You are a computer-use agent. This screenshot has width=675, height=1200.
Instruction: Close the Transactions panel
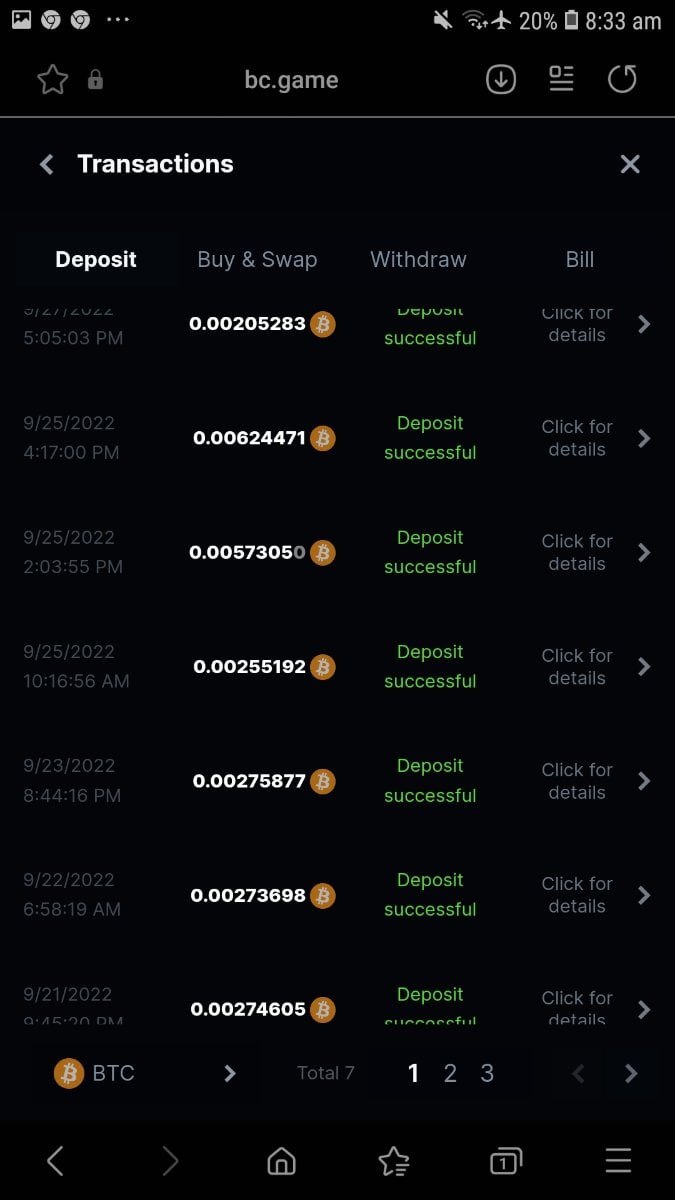[630, 164]
